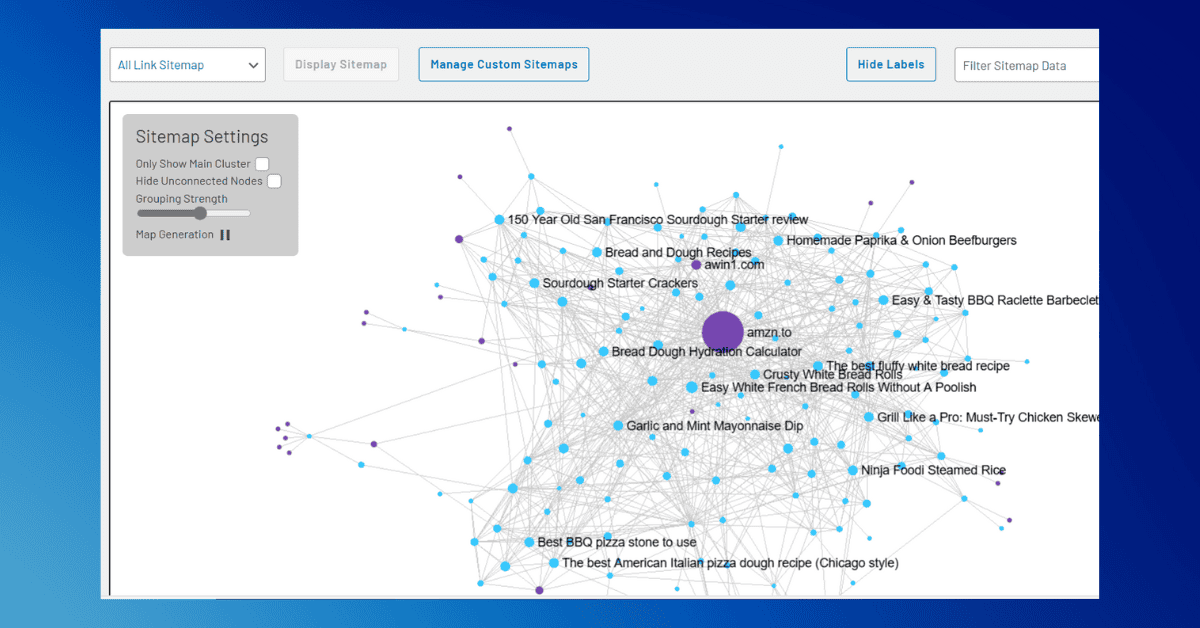Toggle Hide Unconnected Nodes checkbox
The width and height of the screenshot is (1200, 628).
(x=274, y=181)
